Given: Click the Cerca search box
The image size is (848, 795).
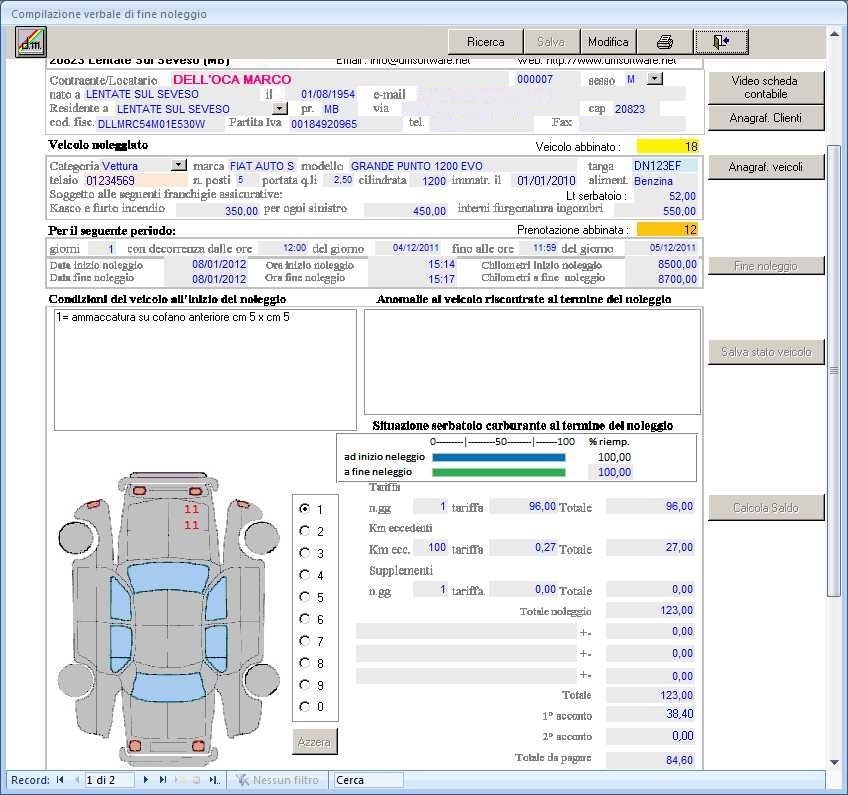Looking at the screenshot, I should click(x=368, y=780).
